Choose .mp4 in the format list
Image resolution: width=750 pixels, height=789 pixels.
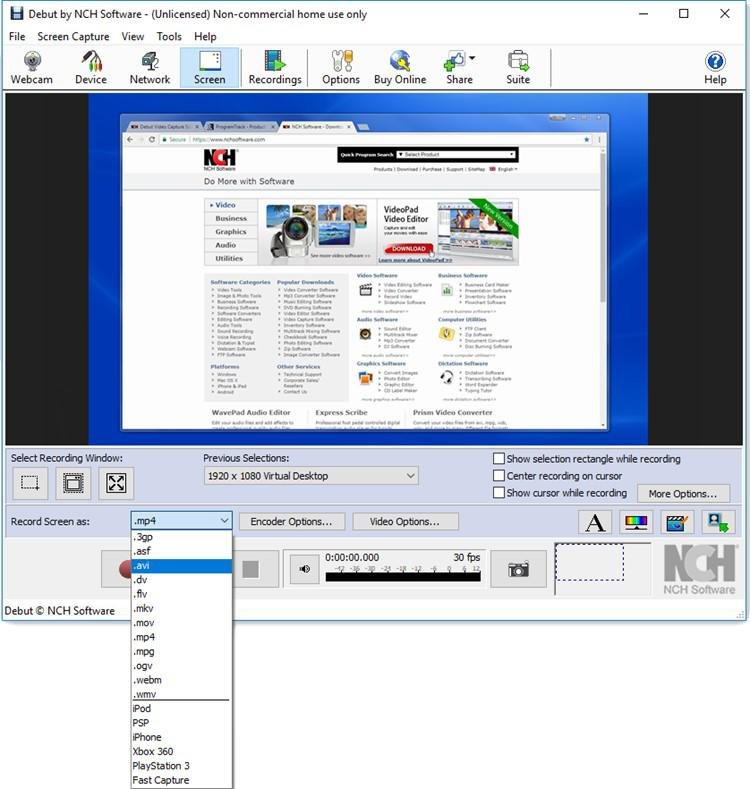tap(181, 637)
